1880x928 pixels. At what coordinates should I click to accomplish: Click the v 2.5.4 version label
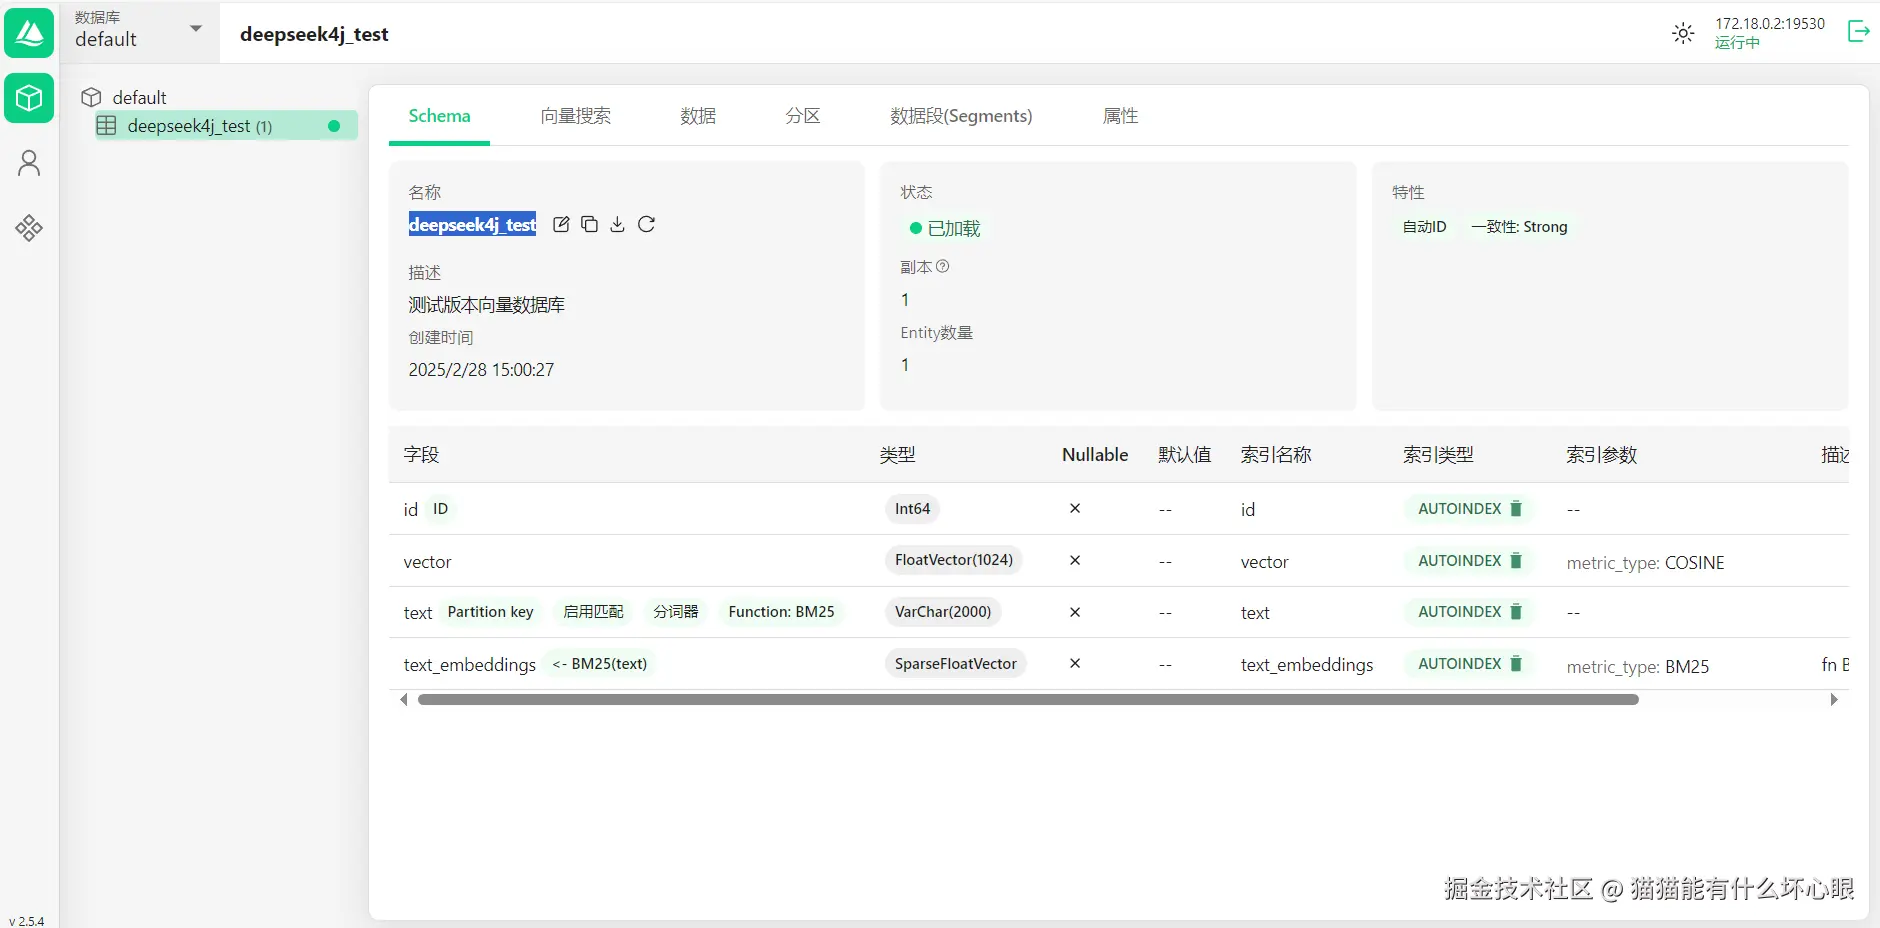tap(27, 921)
